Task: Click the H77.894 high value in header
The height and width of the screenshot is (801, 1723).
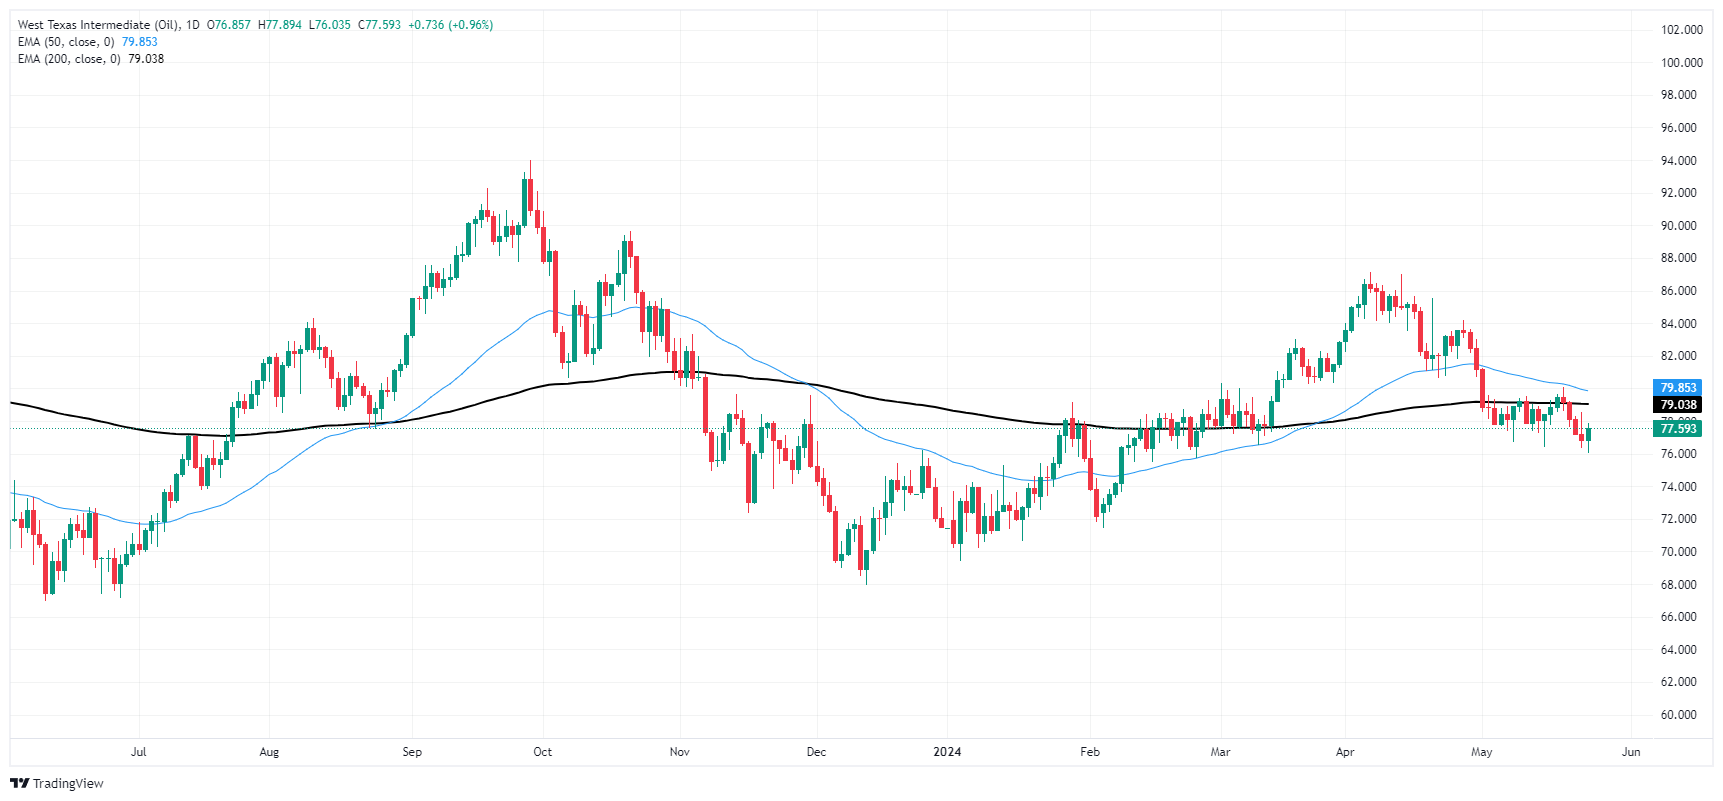Action: [280, 25]
